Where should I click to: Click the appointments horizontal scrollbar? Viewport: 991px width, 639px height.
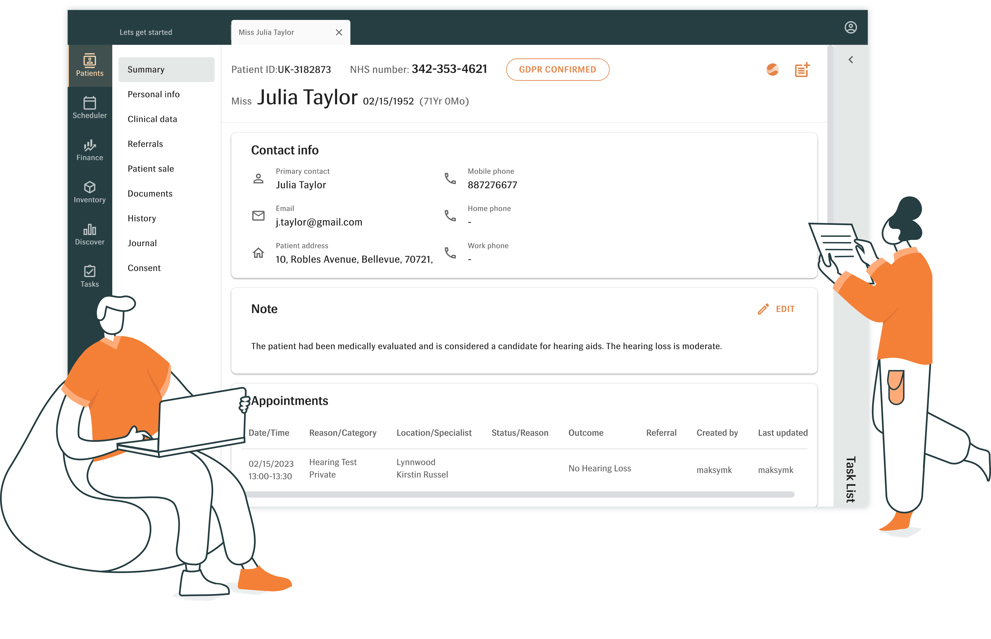[x=520, y=494]
